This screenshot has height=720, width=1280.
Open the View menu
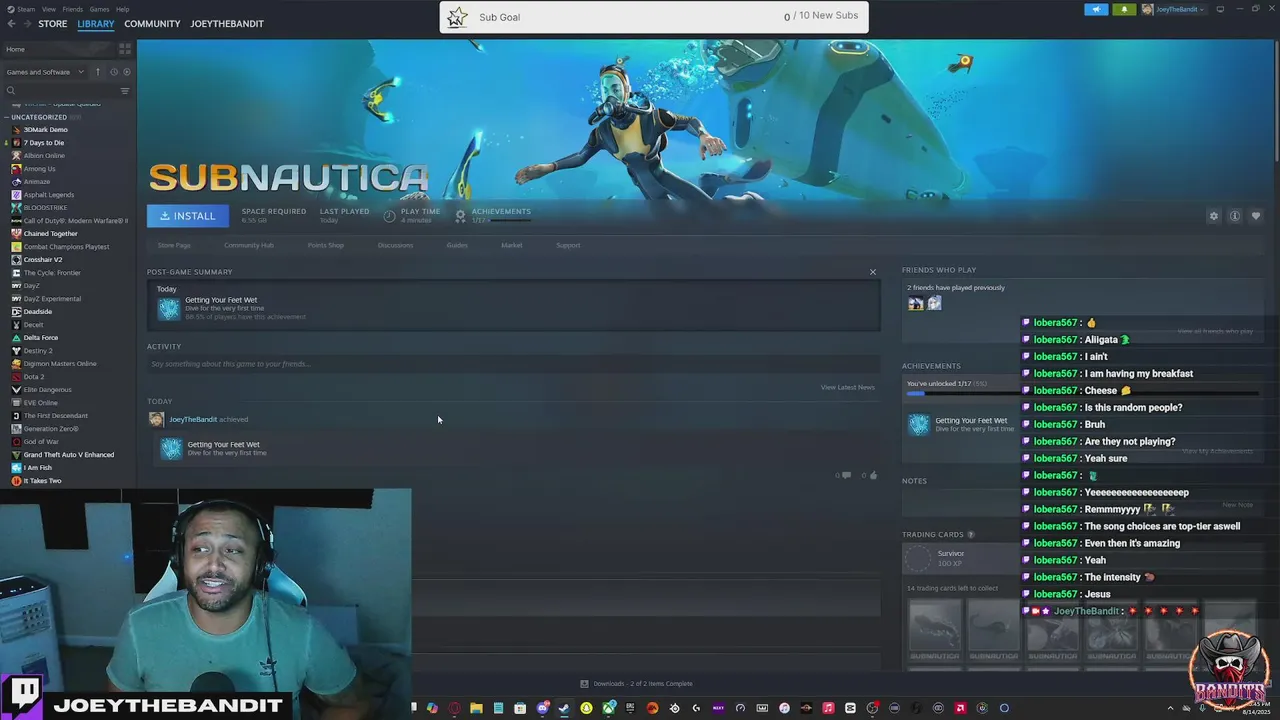coord(49,9)
